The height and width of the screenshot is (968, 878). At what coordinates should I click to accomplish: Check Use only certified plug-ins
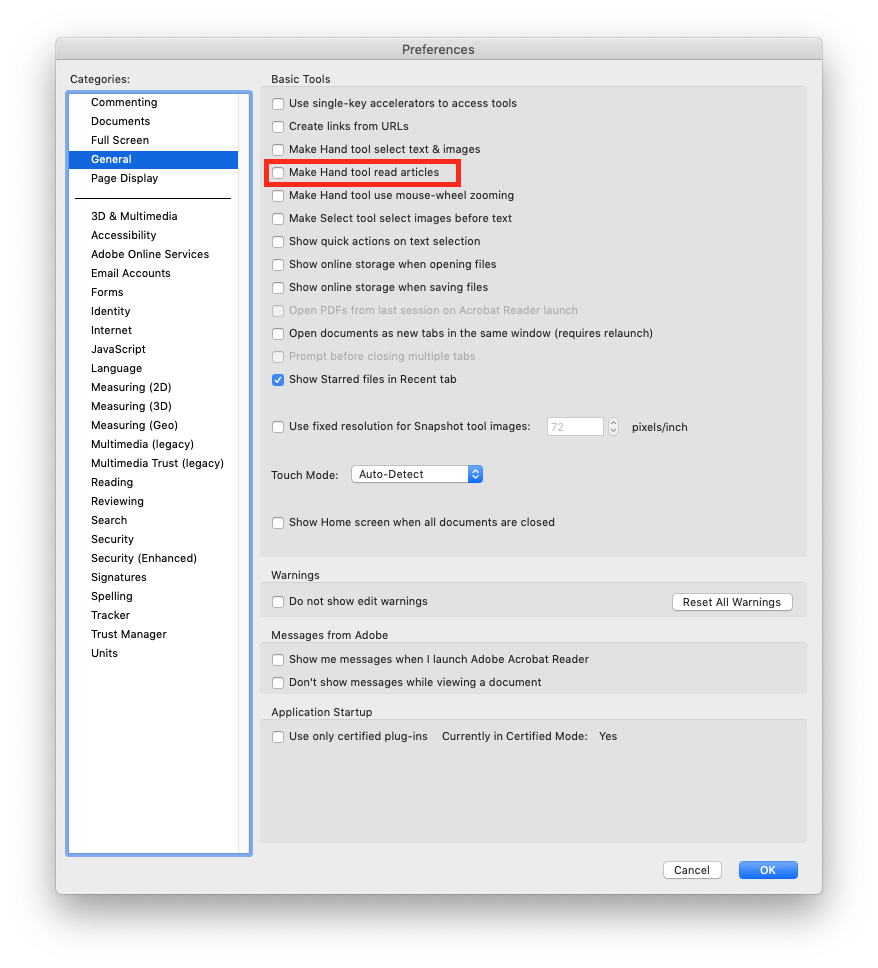coord(278,737)
